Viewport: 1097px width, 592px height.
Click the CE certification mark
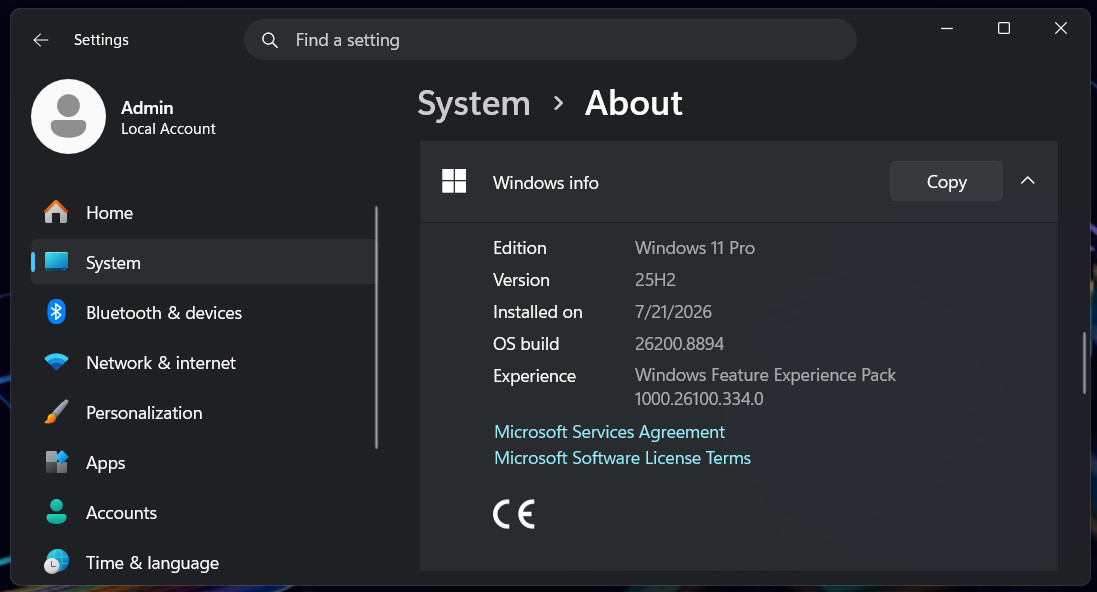[514, 514]
